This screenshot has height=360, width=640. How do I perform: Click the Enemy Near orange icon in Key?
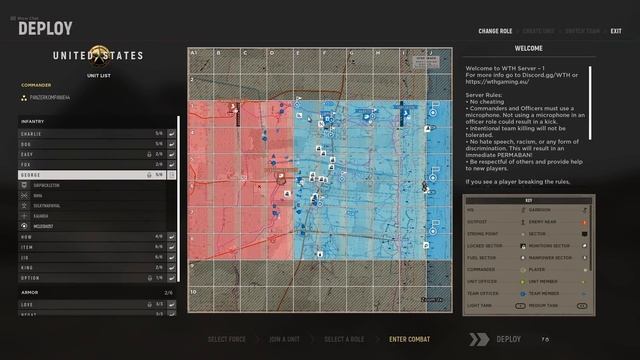point(584,222)
